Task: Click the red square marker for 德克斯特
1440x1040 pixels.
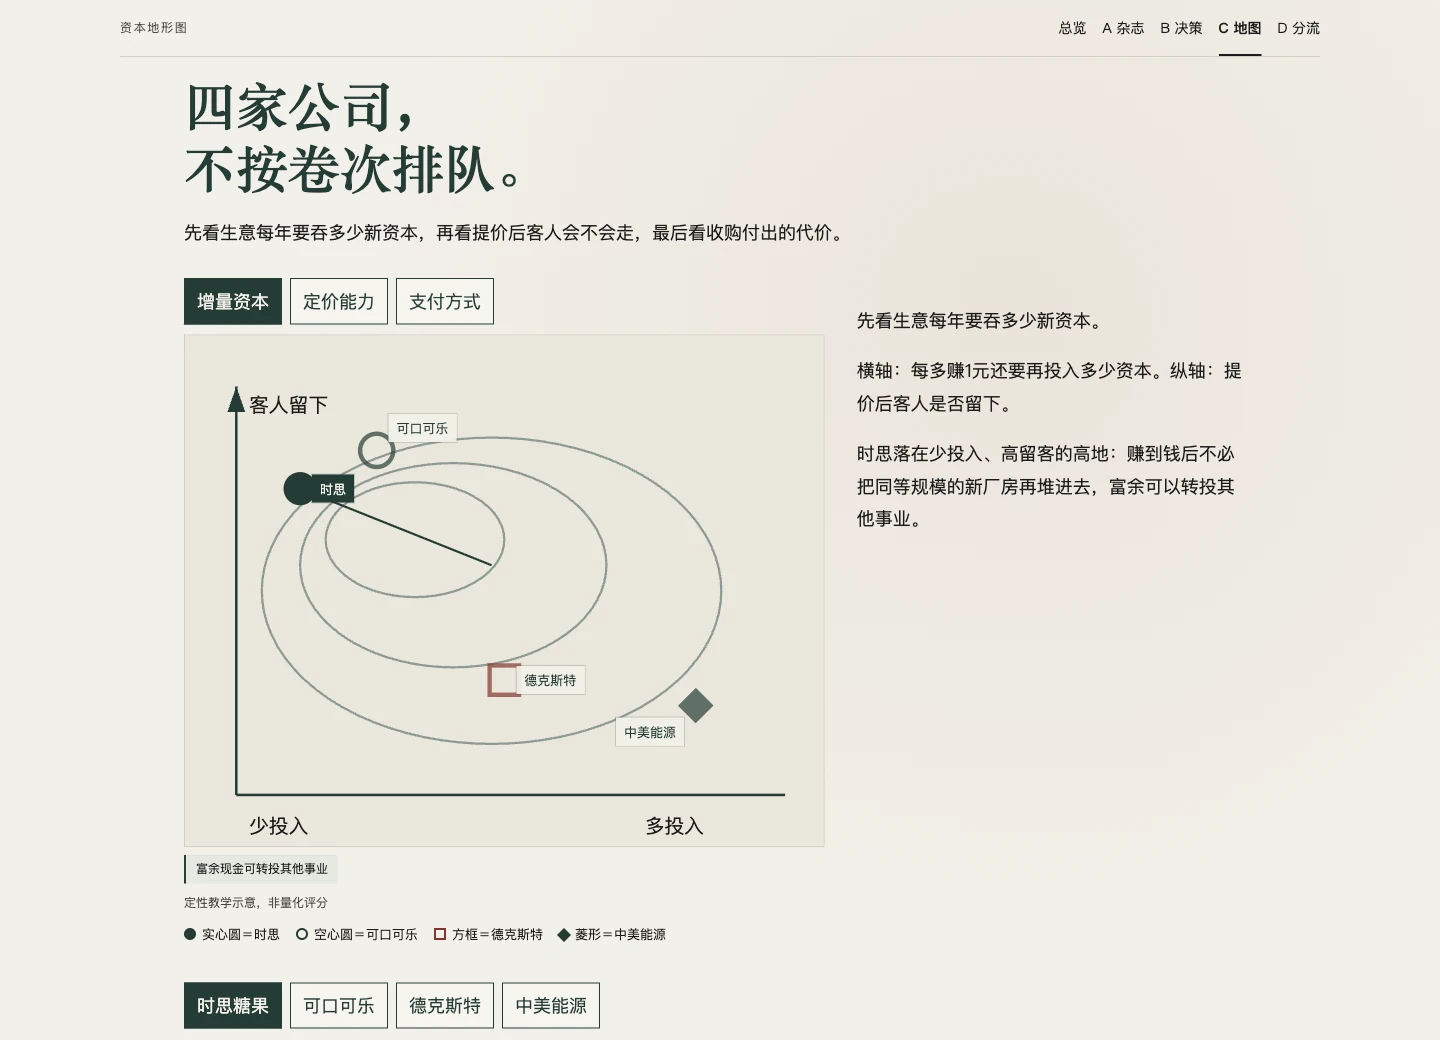Action: click(504, 680)
